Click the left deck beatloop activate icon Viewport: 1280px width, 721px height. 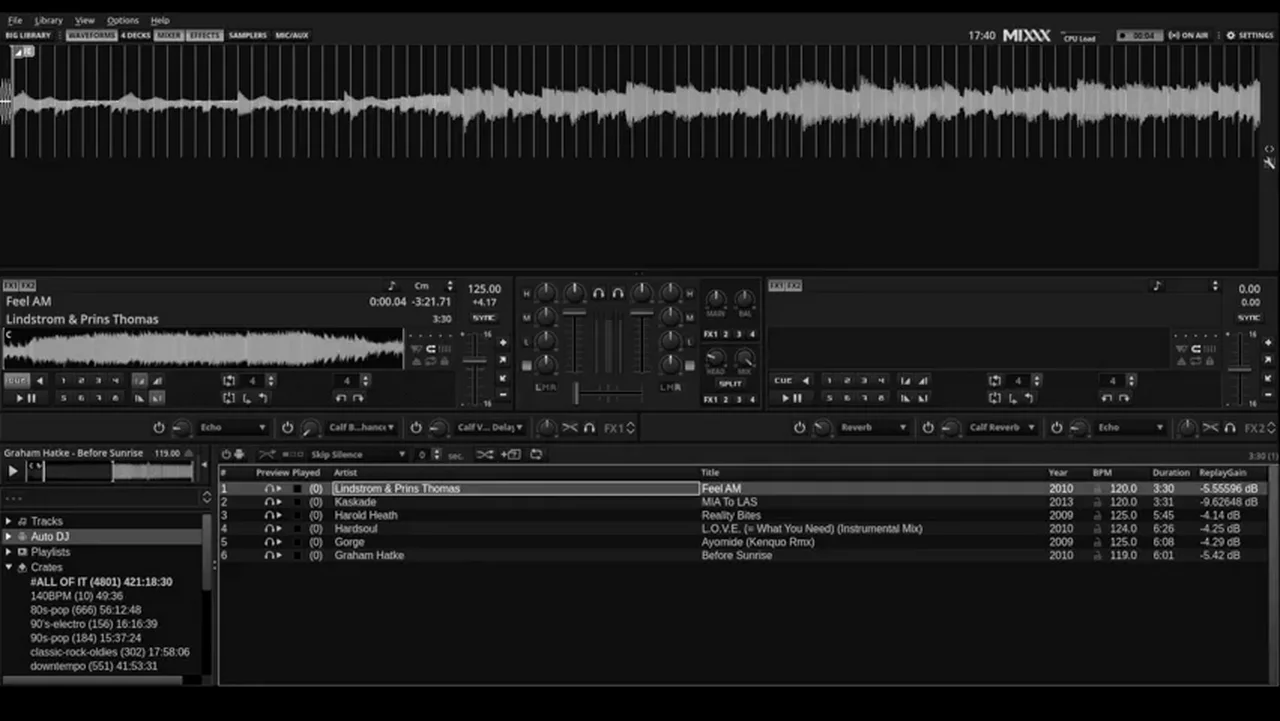tap(228, 380)
